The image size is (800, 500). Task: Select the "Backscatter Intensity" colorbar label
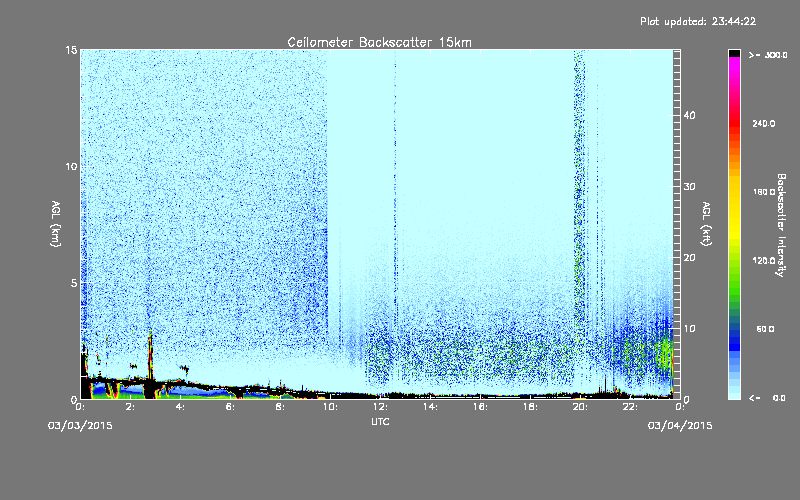click(x=781, y=225)
